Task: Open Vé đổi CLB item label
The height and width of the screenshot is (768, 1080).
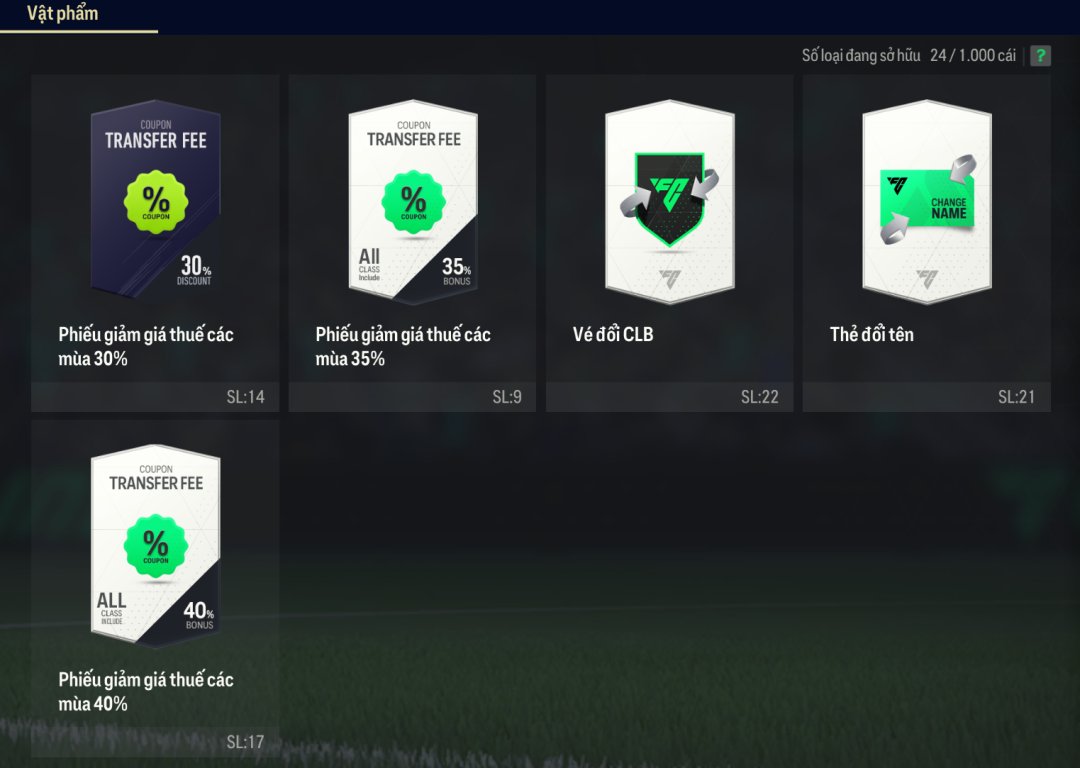Action: pos(613,334)
